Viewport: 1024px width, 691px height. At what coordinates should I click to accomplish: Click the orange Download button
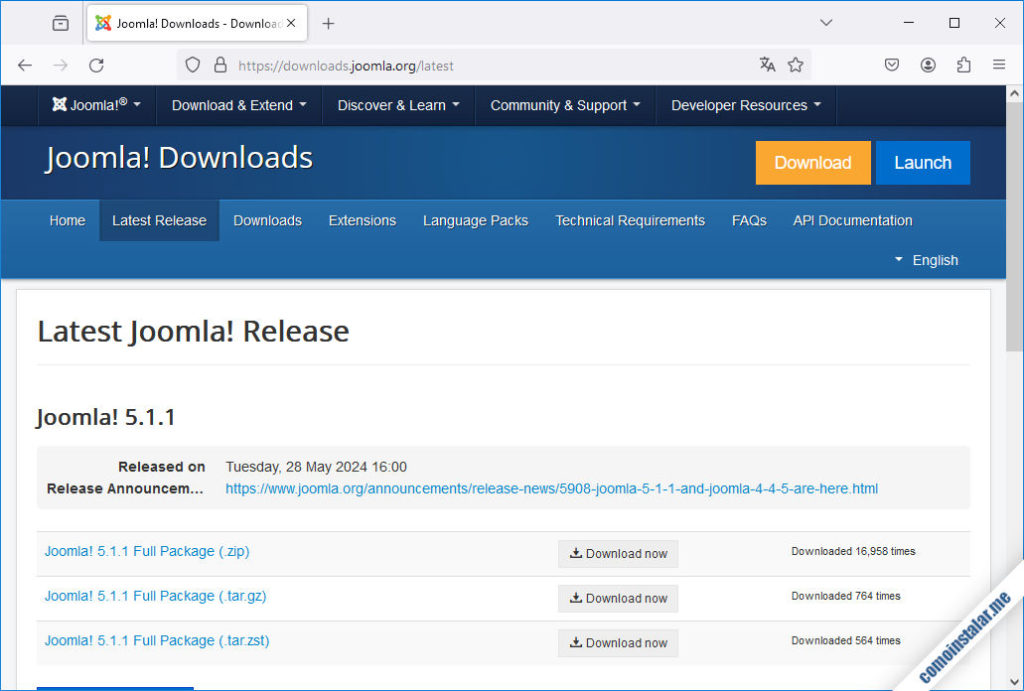[x=812, y=162]
